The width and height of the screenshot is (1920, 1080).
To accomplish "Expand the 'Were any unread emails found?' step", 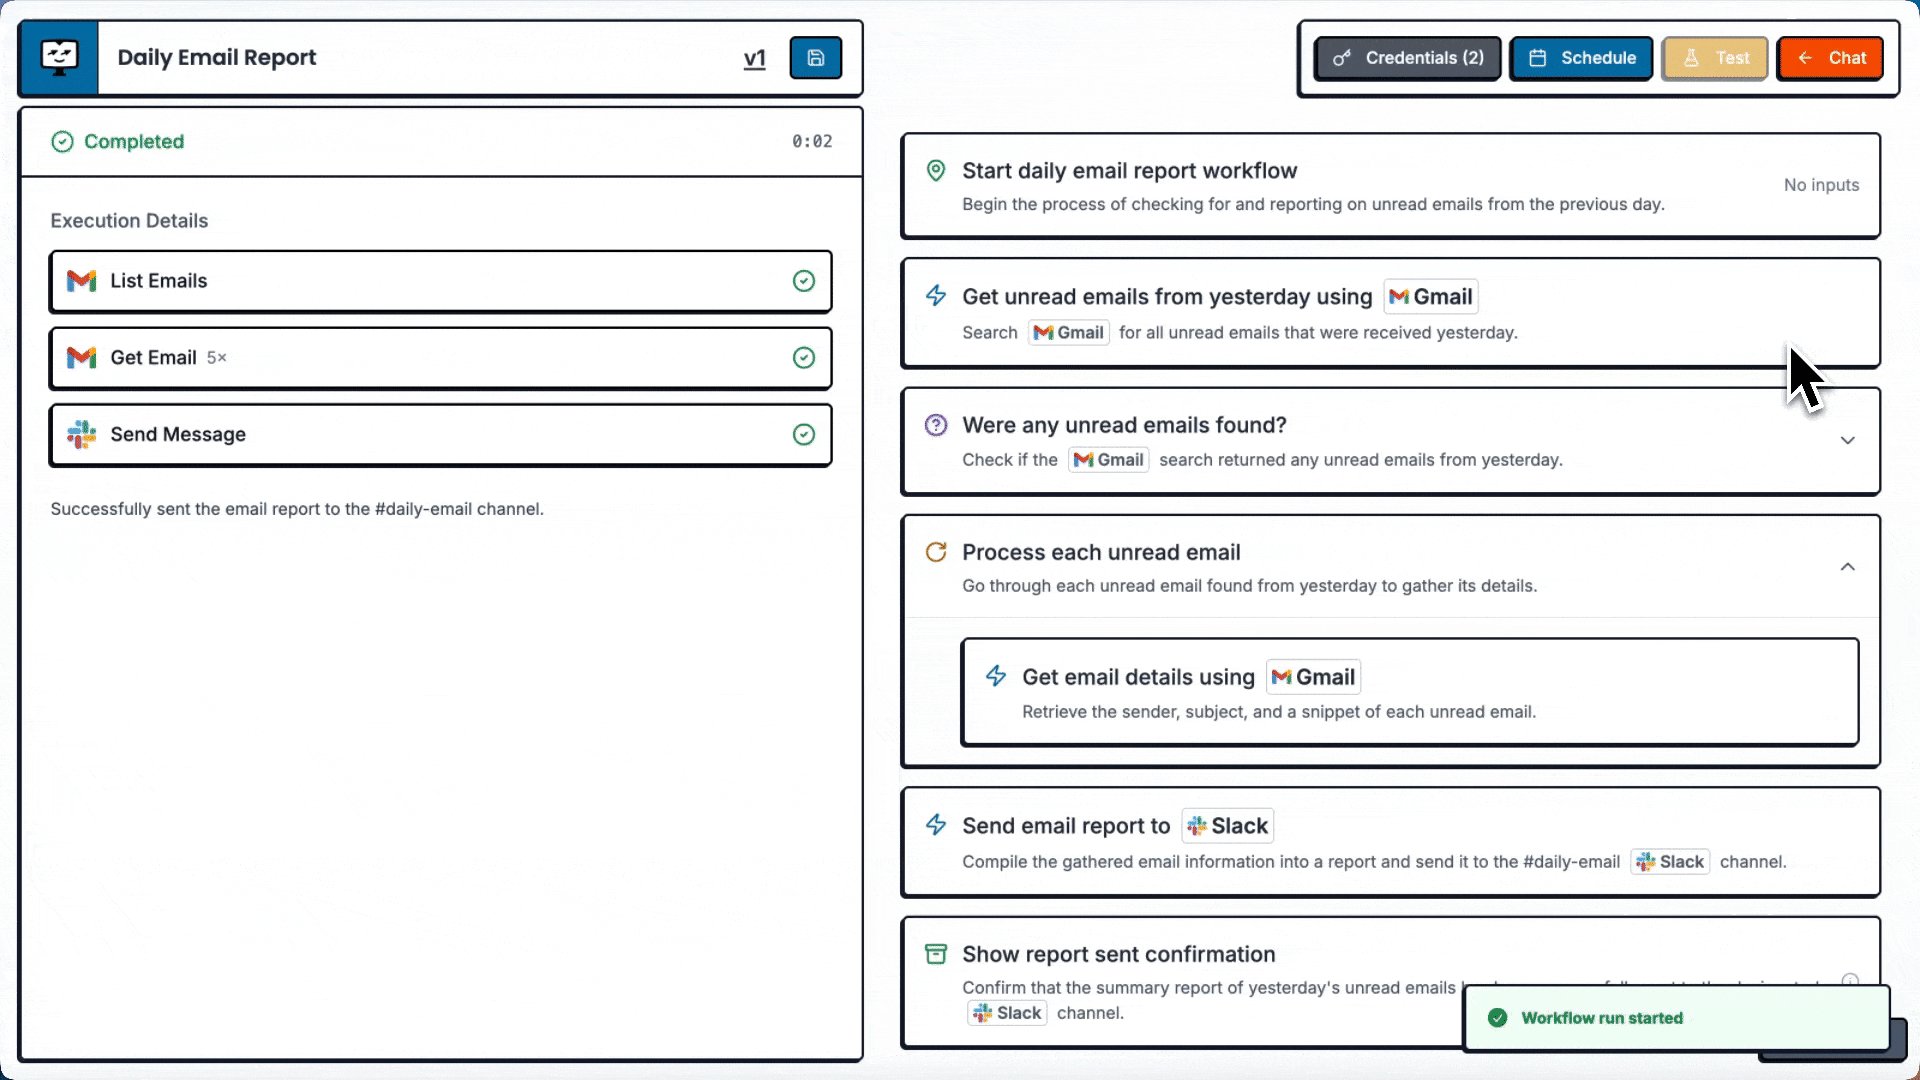I will click(x=1847, y=441).
